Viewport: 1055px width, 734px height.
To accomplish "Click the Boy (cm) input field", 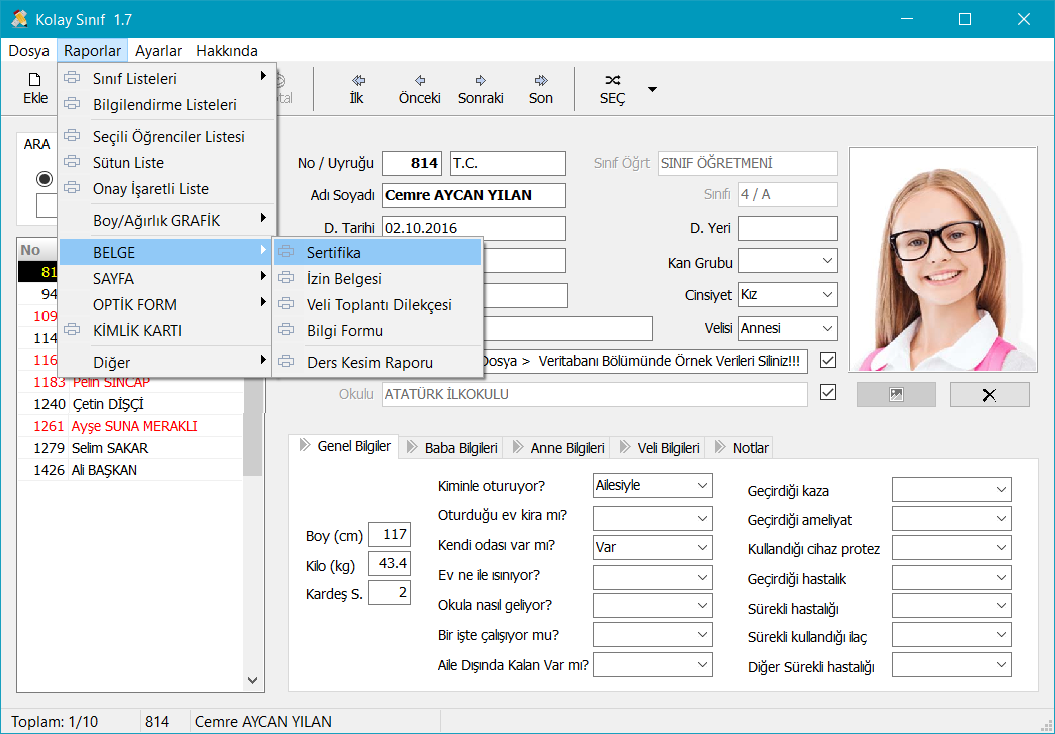I will coord(389,535).
